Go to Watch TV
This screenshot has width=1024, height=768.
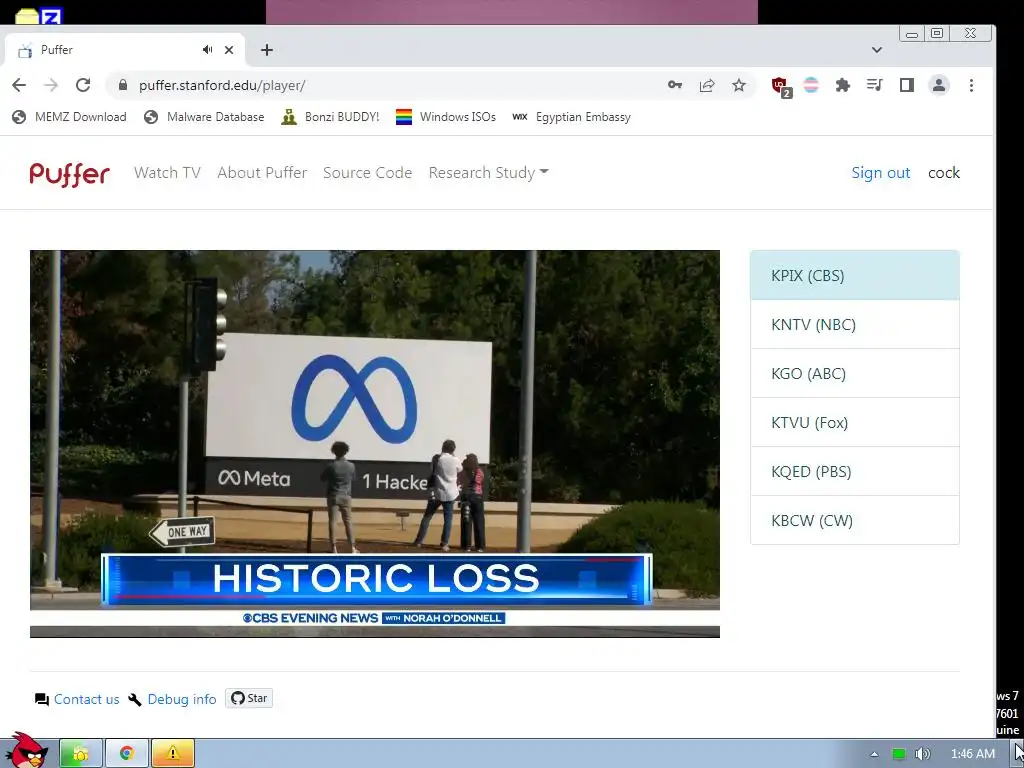point(167,172)
